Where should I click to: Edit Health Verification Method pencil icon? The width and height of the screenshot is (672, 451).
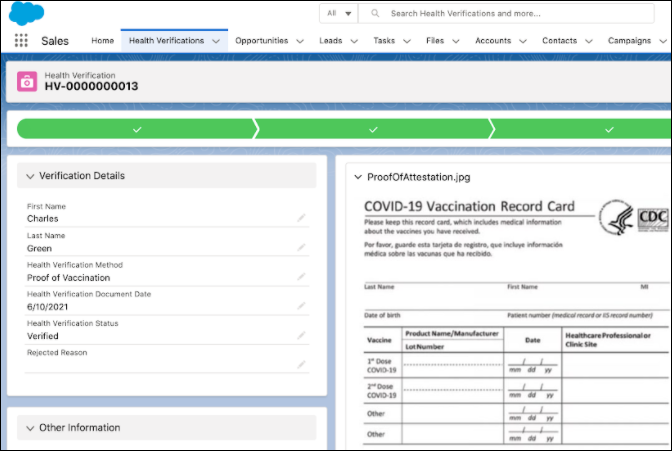tap(301, 277)
